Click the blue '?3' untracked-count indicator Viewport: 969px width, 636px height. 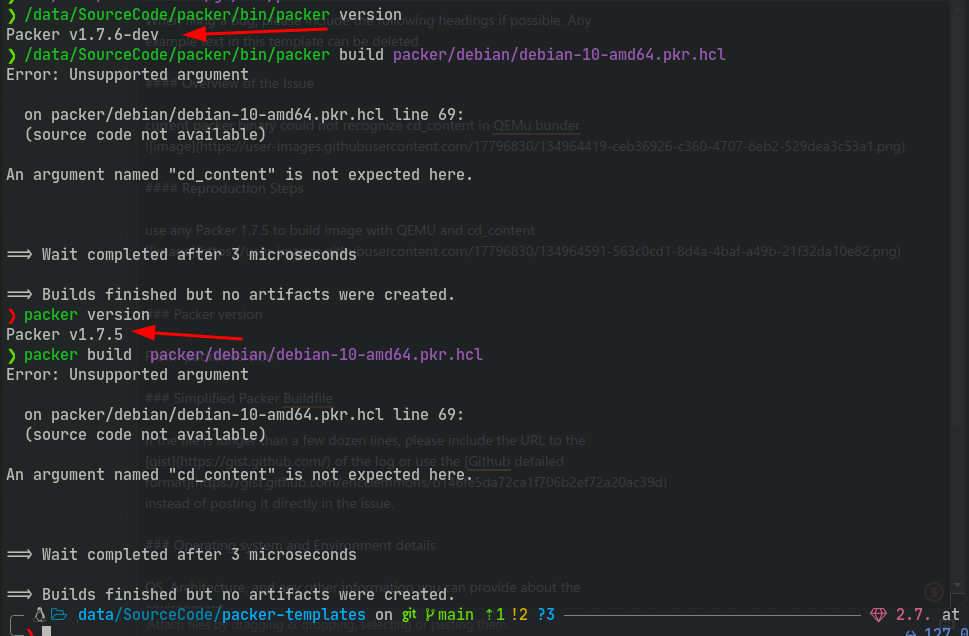546,614
